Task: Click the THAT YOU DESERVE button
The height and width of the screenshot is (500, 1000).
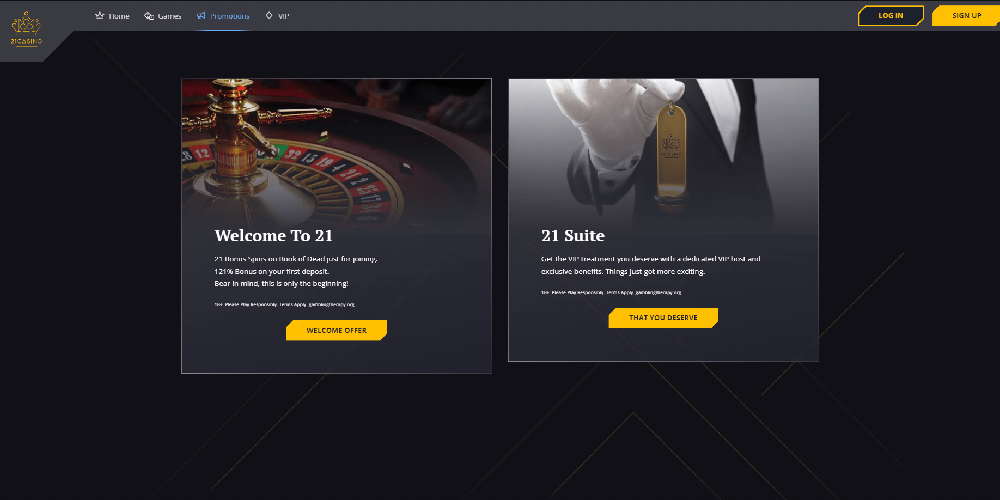Action: coord(663,318)
